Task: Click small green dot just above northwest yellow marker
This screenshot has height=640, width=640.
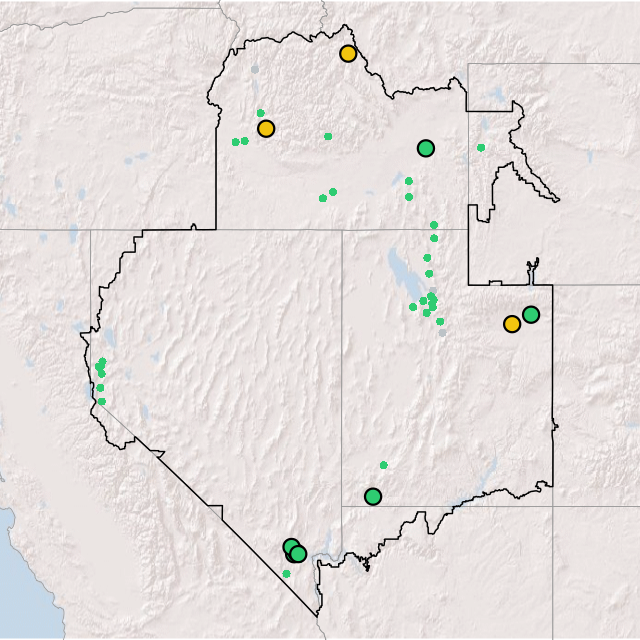Action: click(261, 113)
